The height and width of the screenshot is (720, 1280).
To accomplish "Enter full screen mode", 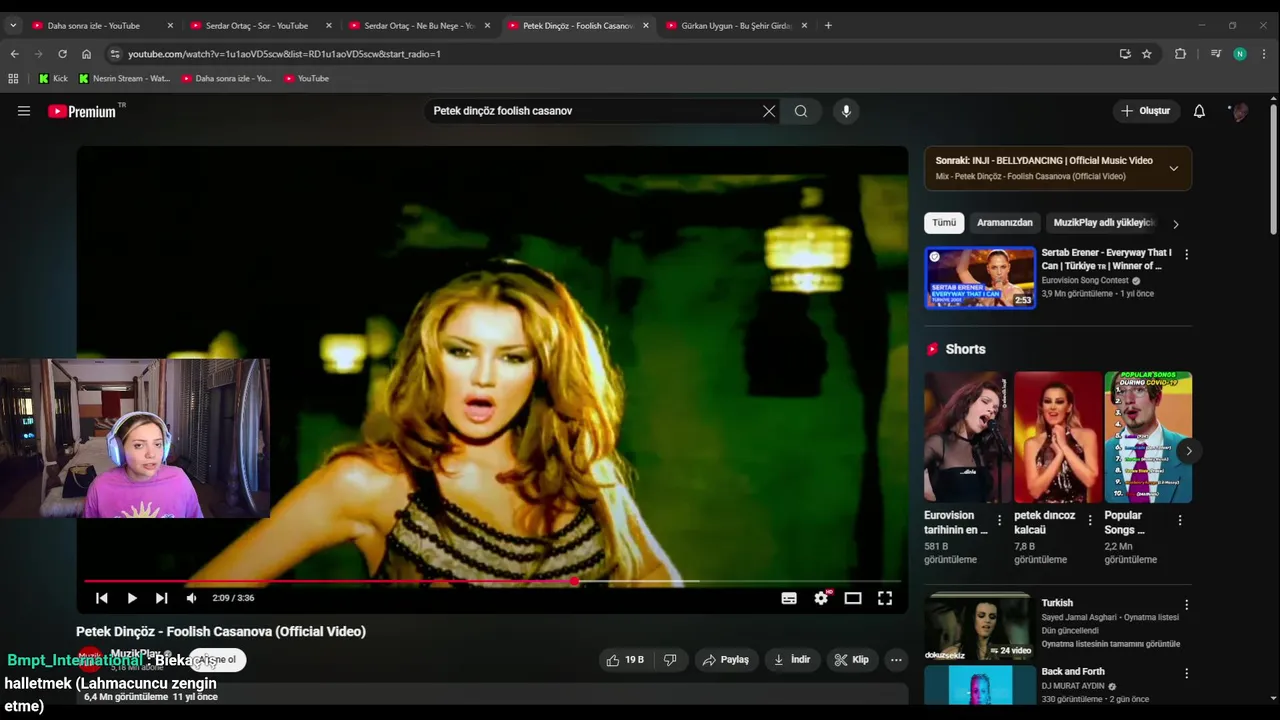I will click(885, 598).
